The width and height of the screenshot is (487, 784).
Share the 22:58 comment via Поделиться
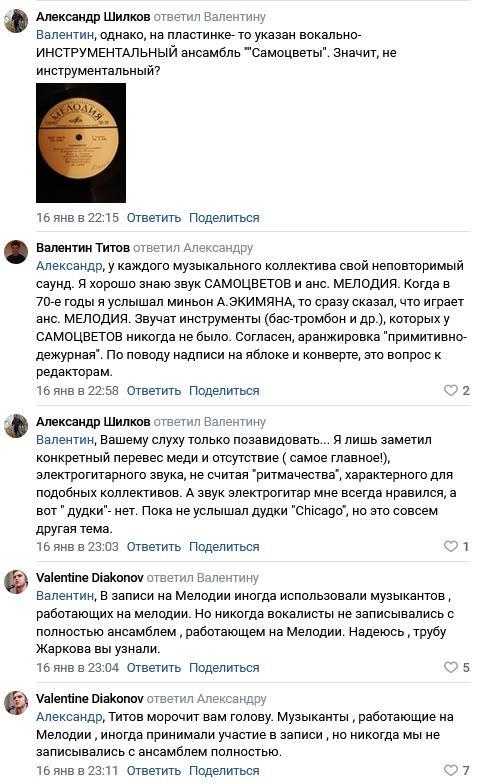[224, 390]
